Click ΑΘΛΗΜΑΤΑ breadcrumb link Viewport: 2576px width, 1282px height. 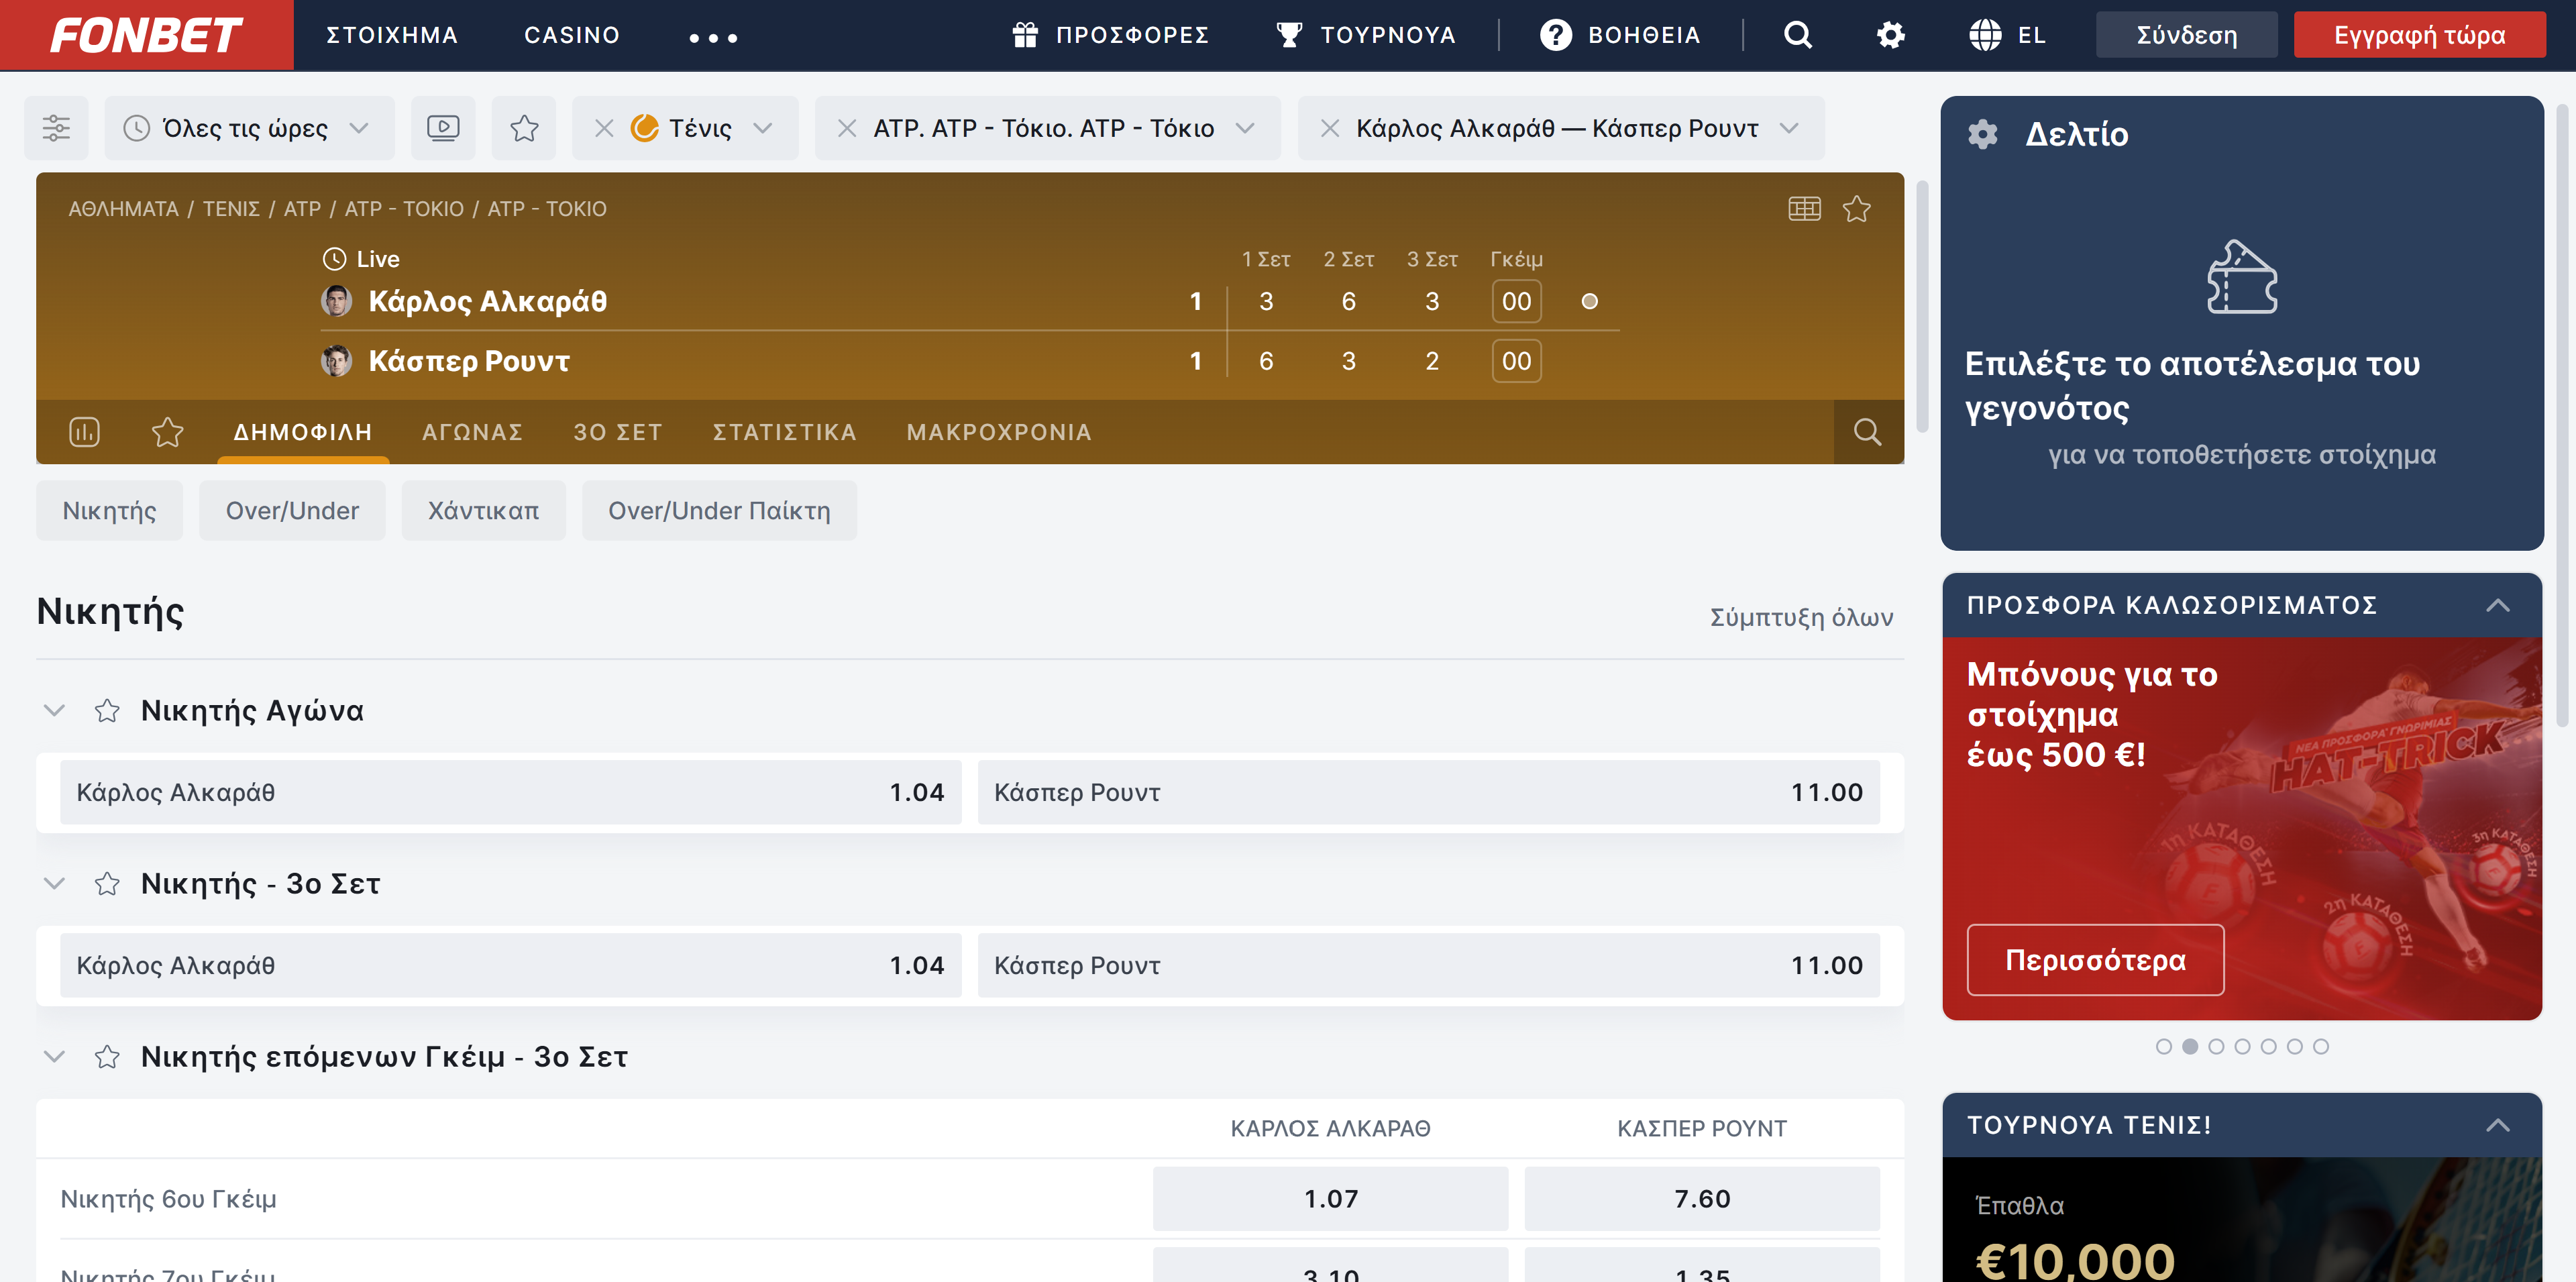pos(123,209)
